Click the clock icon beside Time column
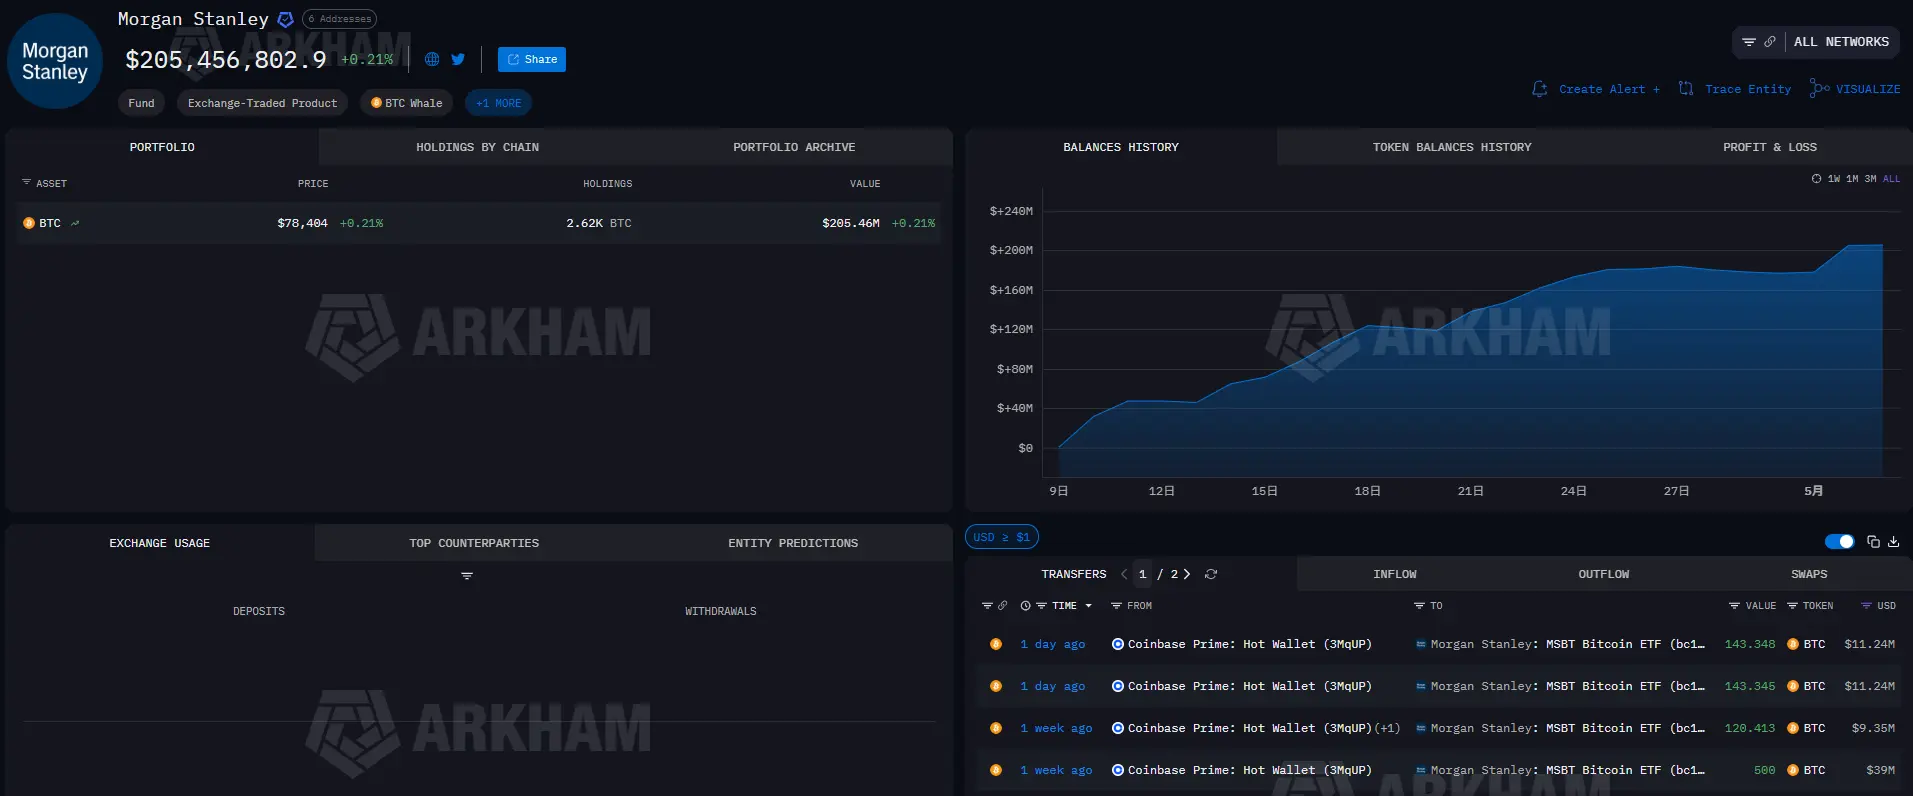Image resolution: width=1913 pixels, height=796 pixels. click(x=1025, y=606)
